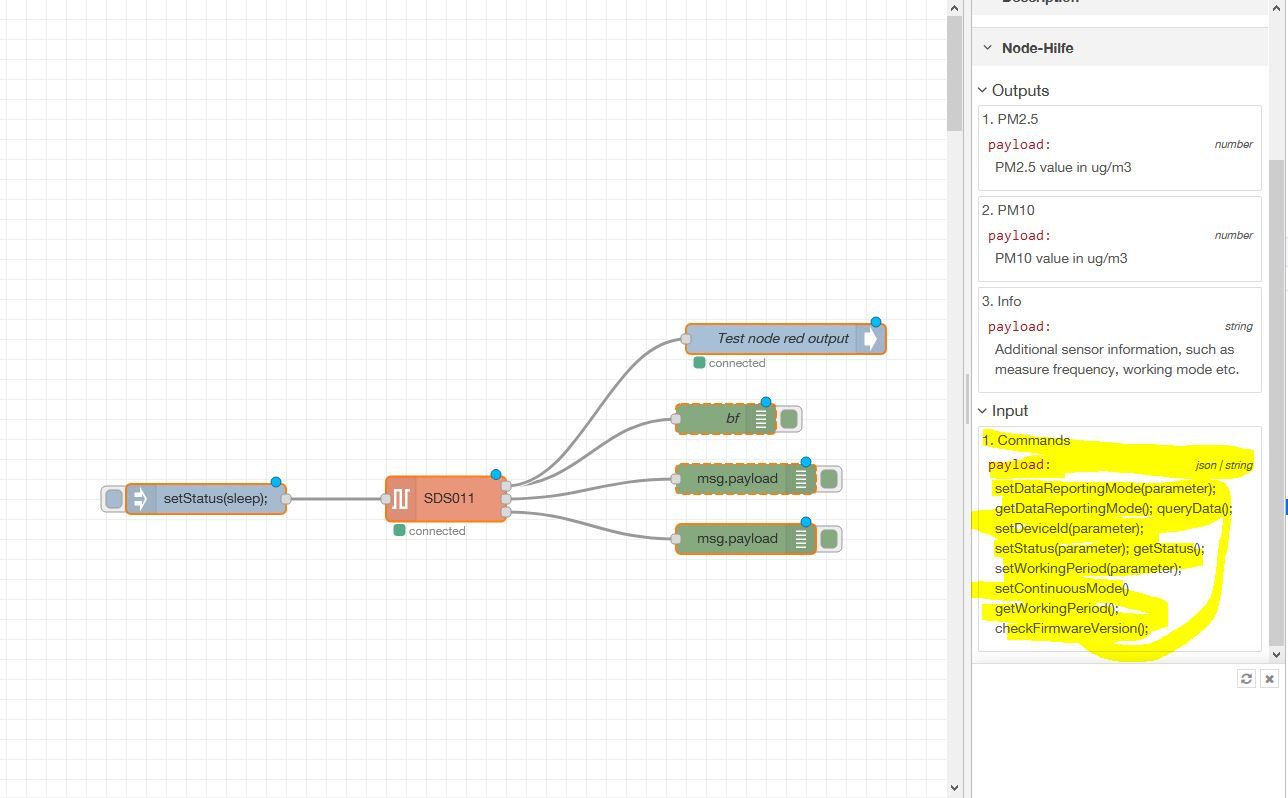Viewport: 1288px width, 798px height.
Task: Toggle the bf debug node button
Action: click(789, 419)
